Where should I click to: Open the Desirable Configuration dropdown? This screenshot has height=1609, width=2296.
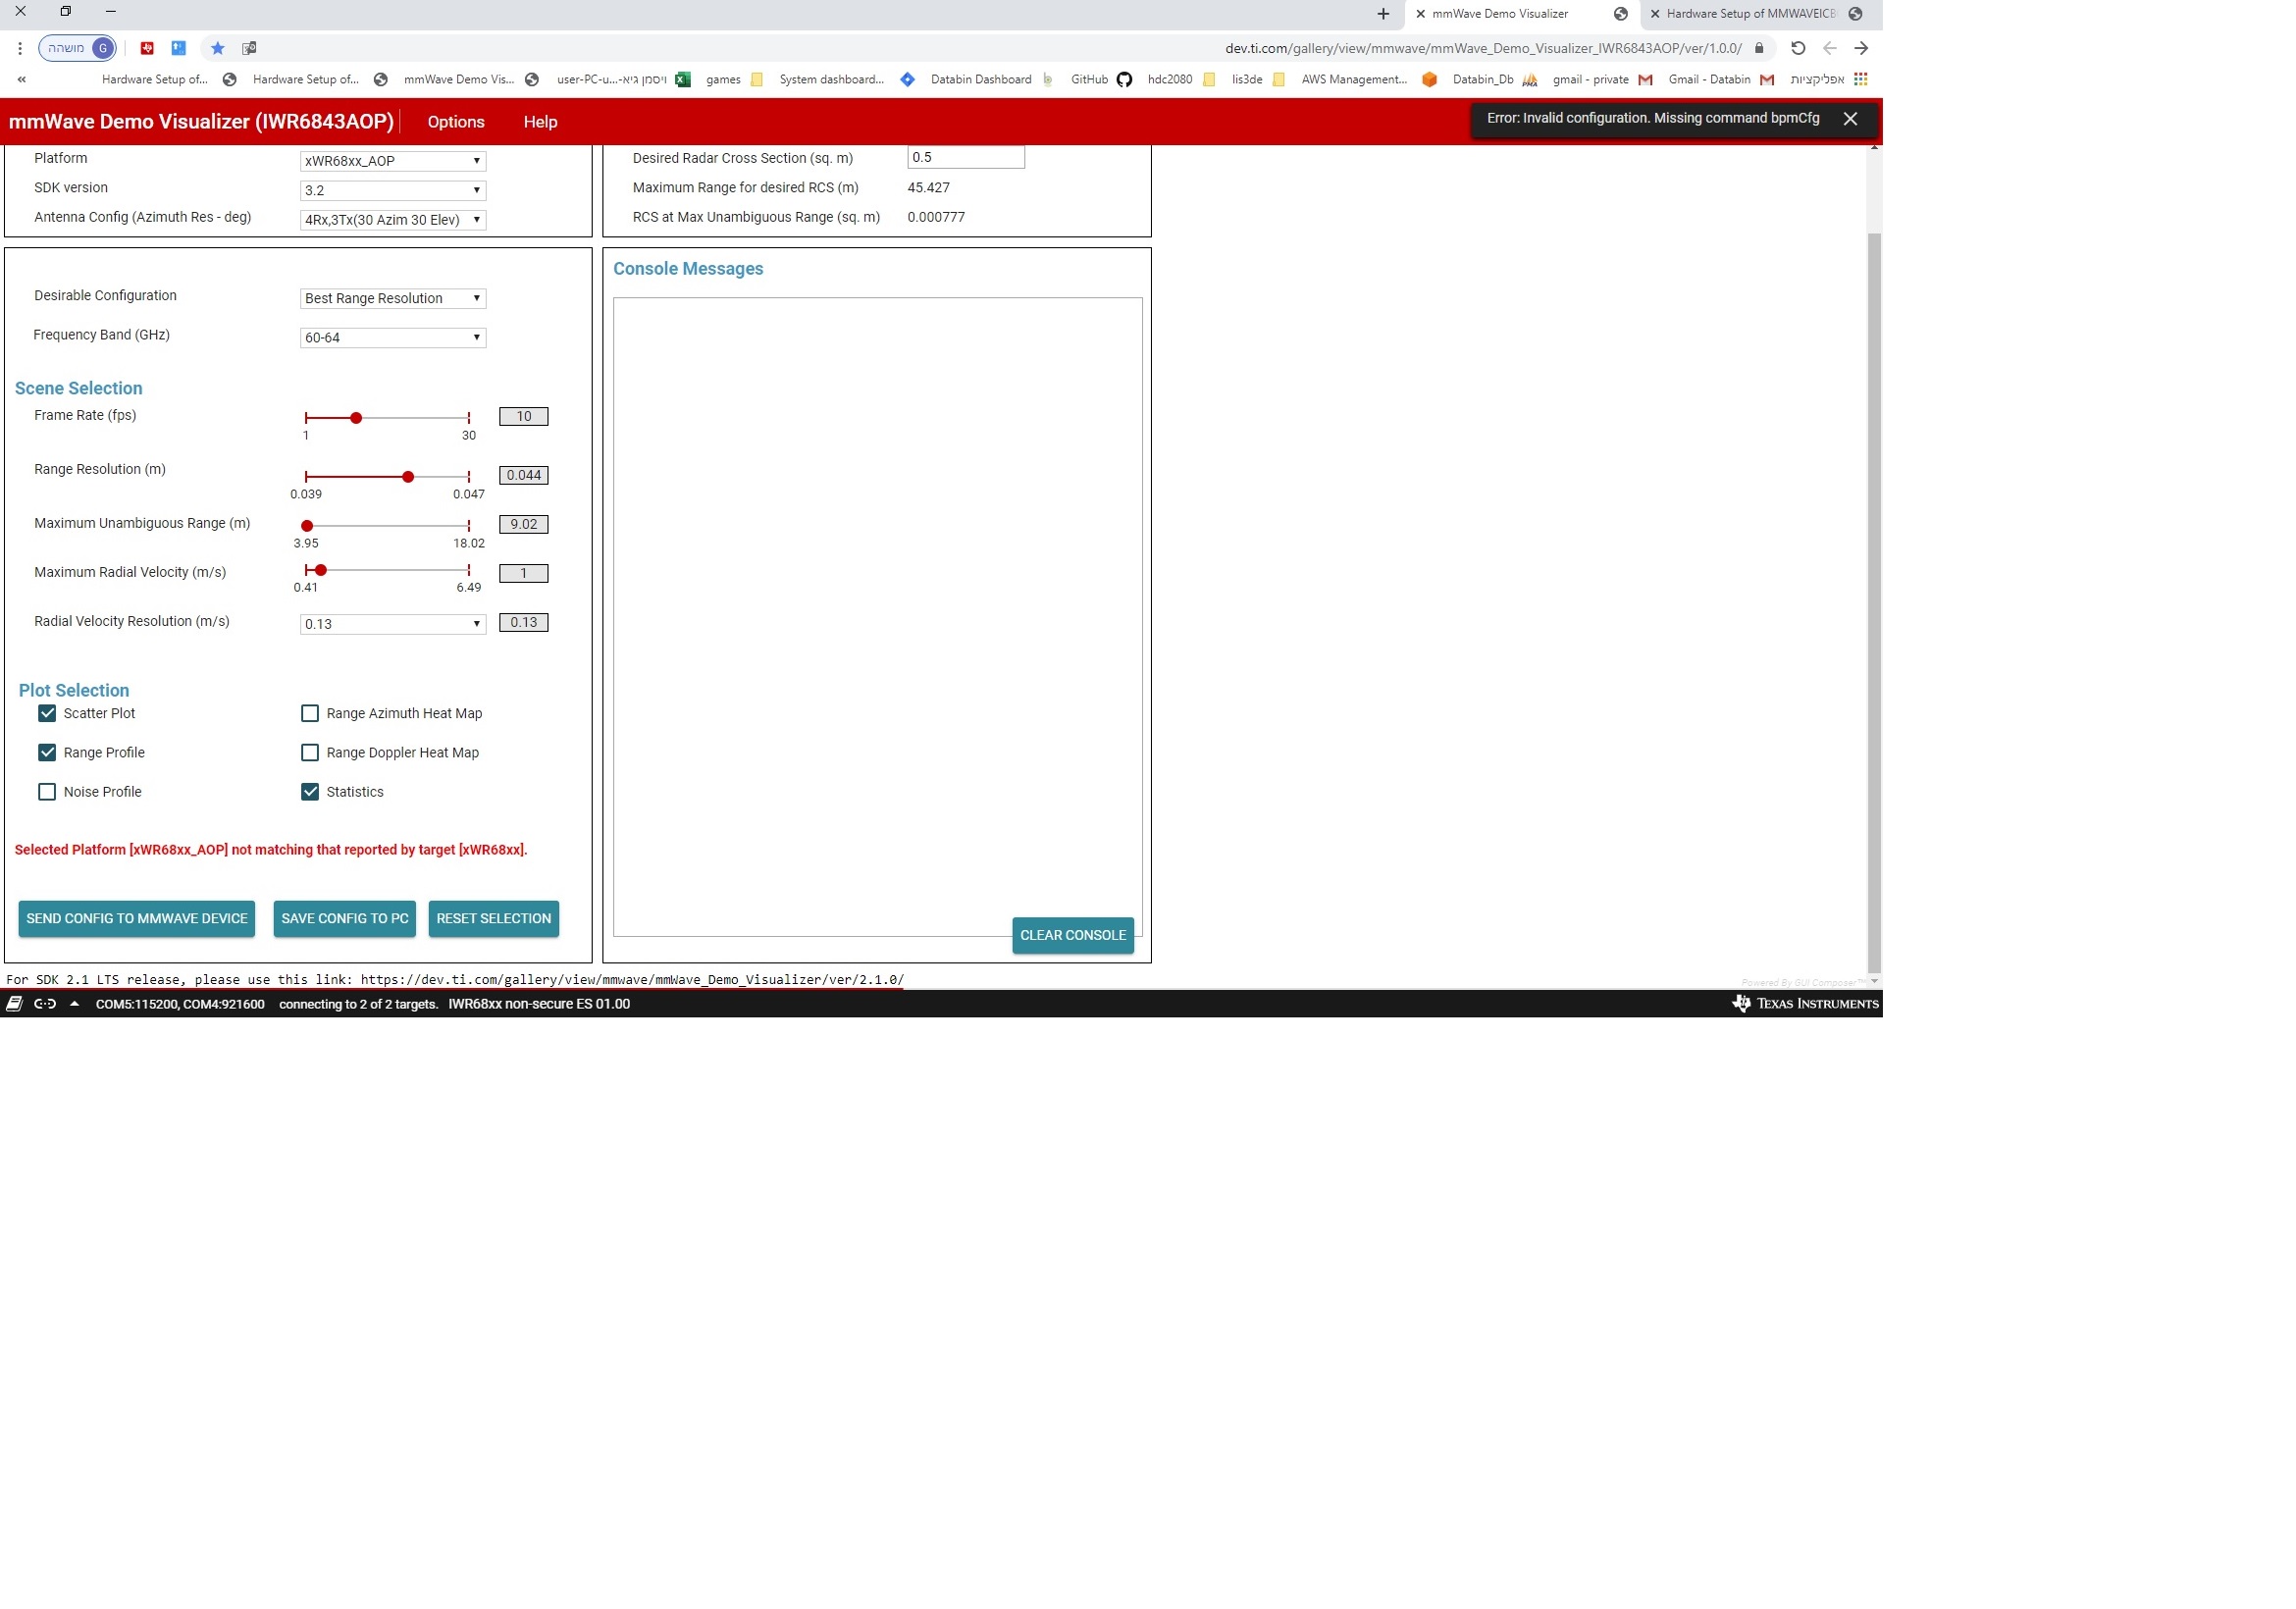[x=393, y=298]
